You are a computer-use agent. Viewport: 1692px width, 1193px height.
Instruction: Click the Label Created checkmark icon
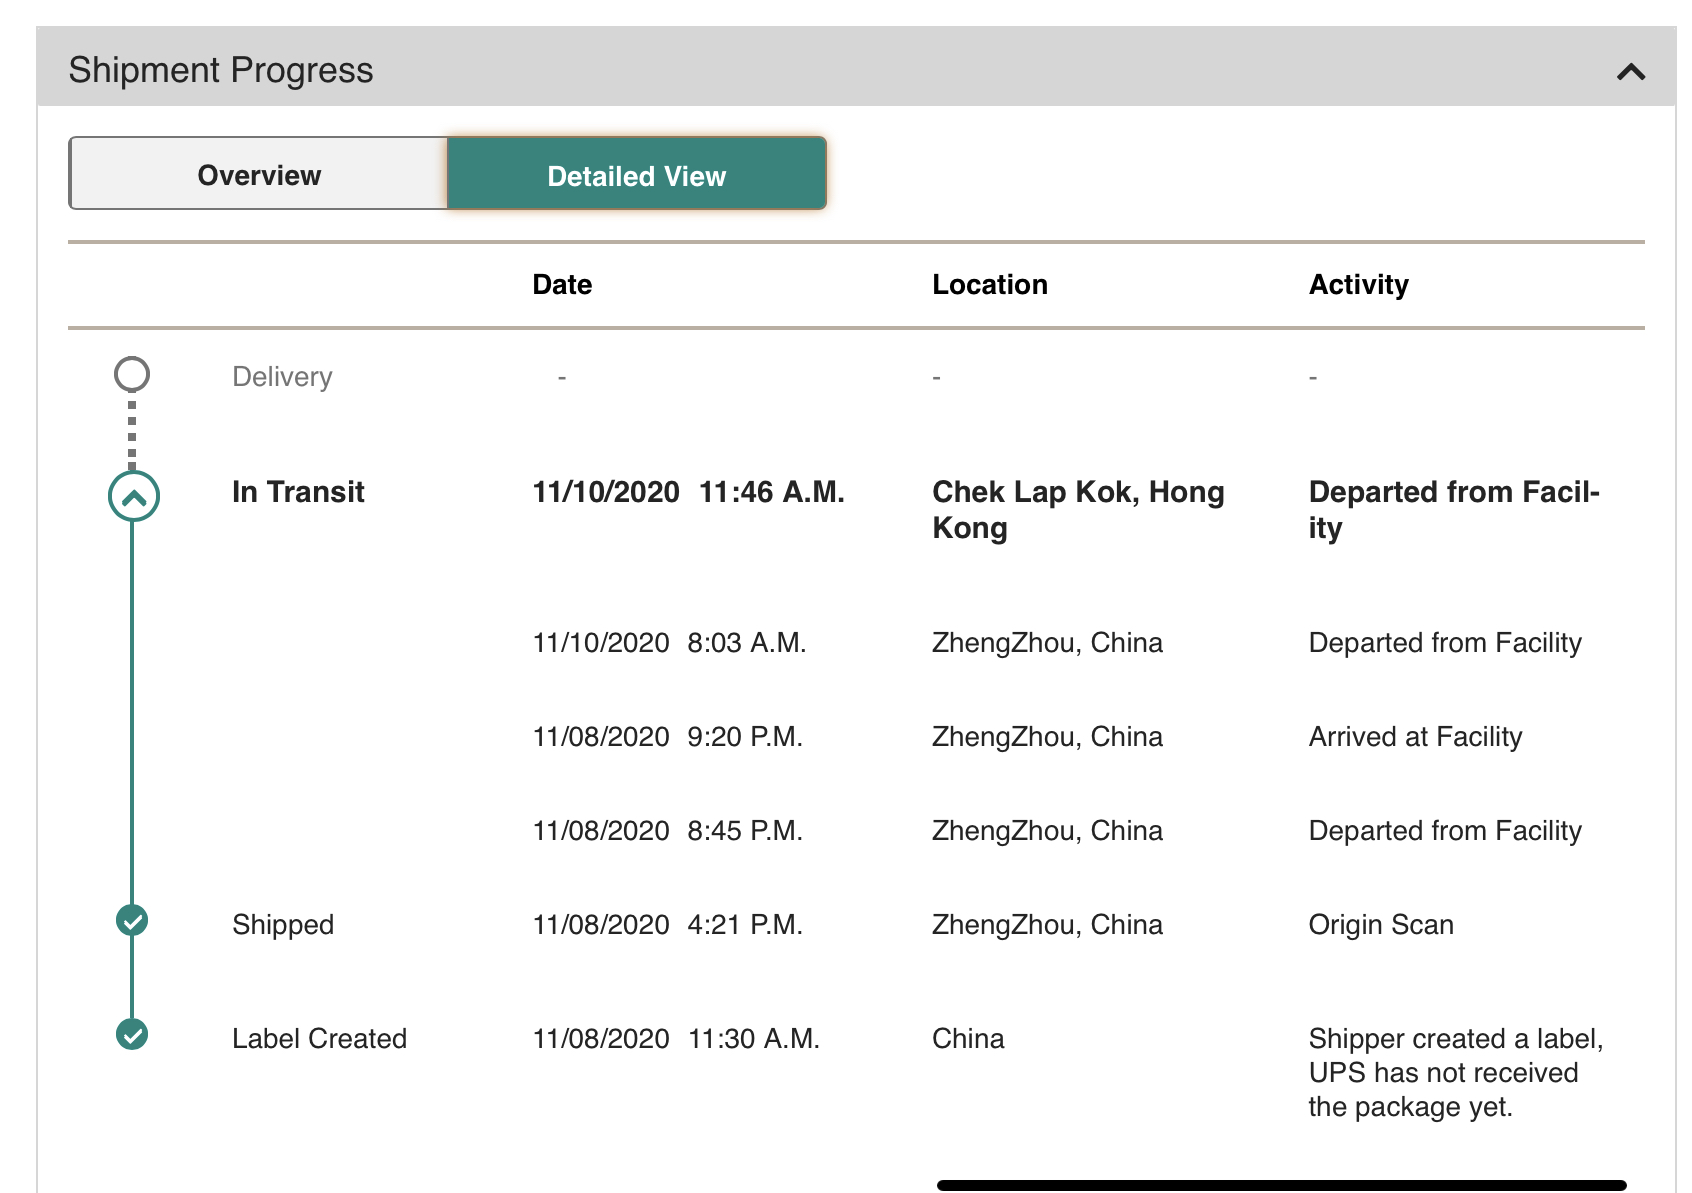point(132,1034)
